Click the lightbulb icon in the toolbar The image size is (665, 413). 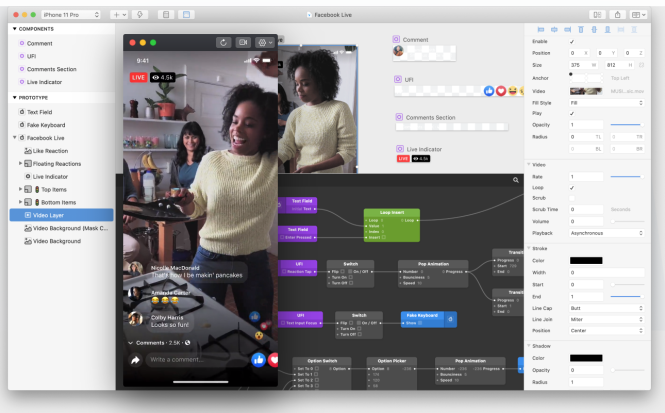point(140,15)
